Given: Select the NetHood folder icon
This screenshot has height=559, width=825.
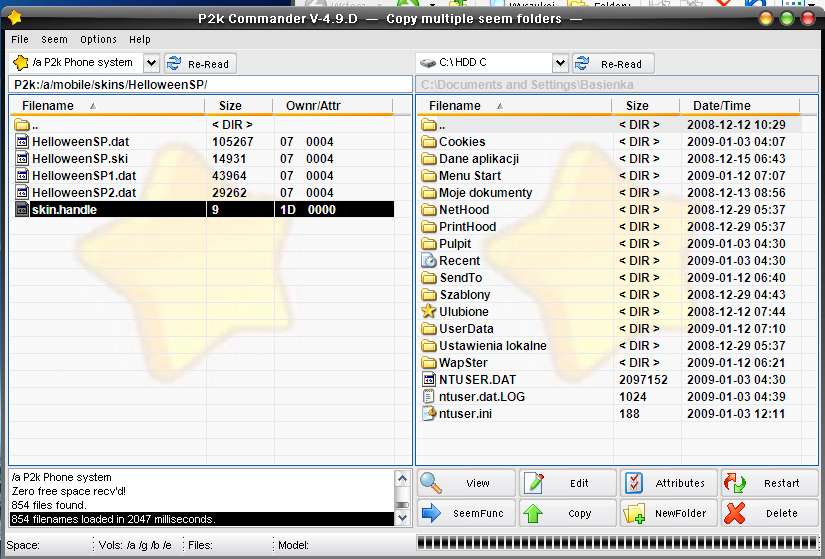Looking at the screenshot, I should [429, 210].
